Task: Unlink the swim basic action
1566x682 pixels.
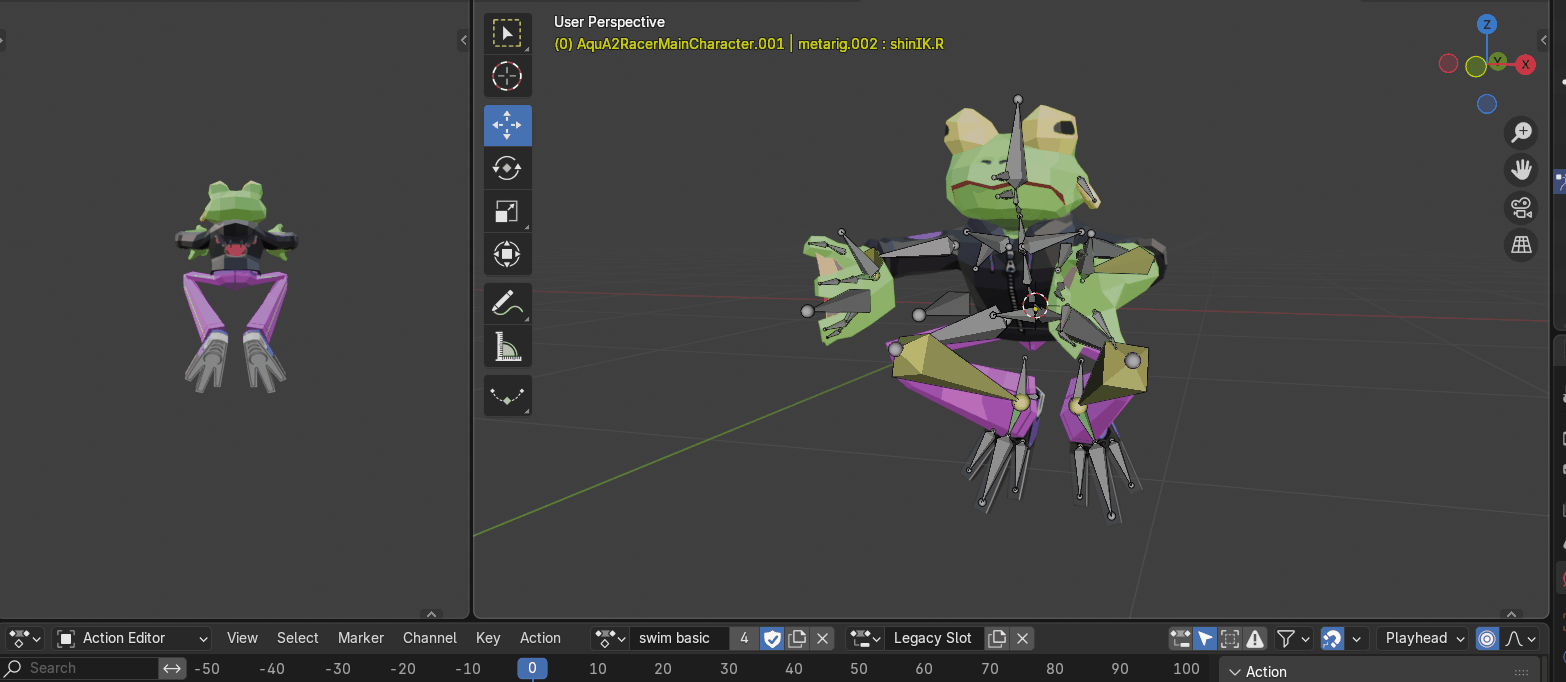Action: pos(822,638)
